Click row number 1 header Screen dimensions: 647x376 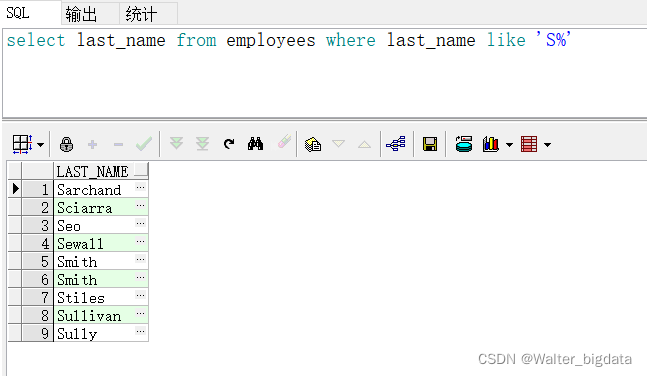[37, 189]
